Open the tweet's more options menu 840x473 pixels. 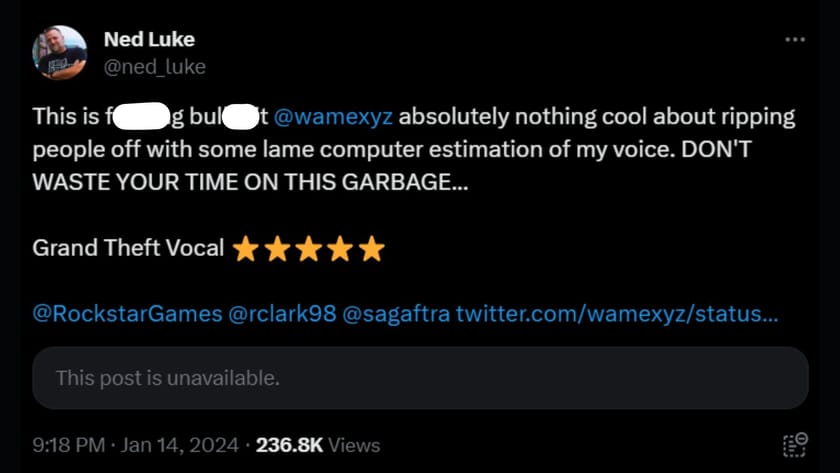pyautogui.click(x=795, y=40)
